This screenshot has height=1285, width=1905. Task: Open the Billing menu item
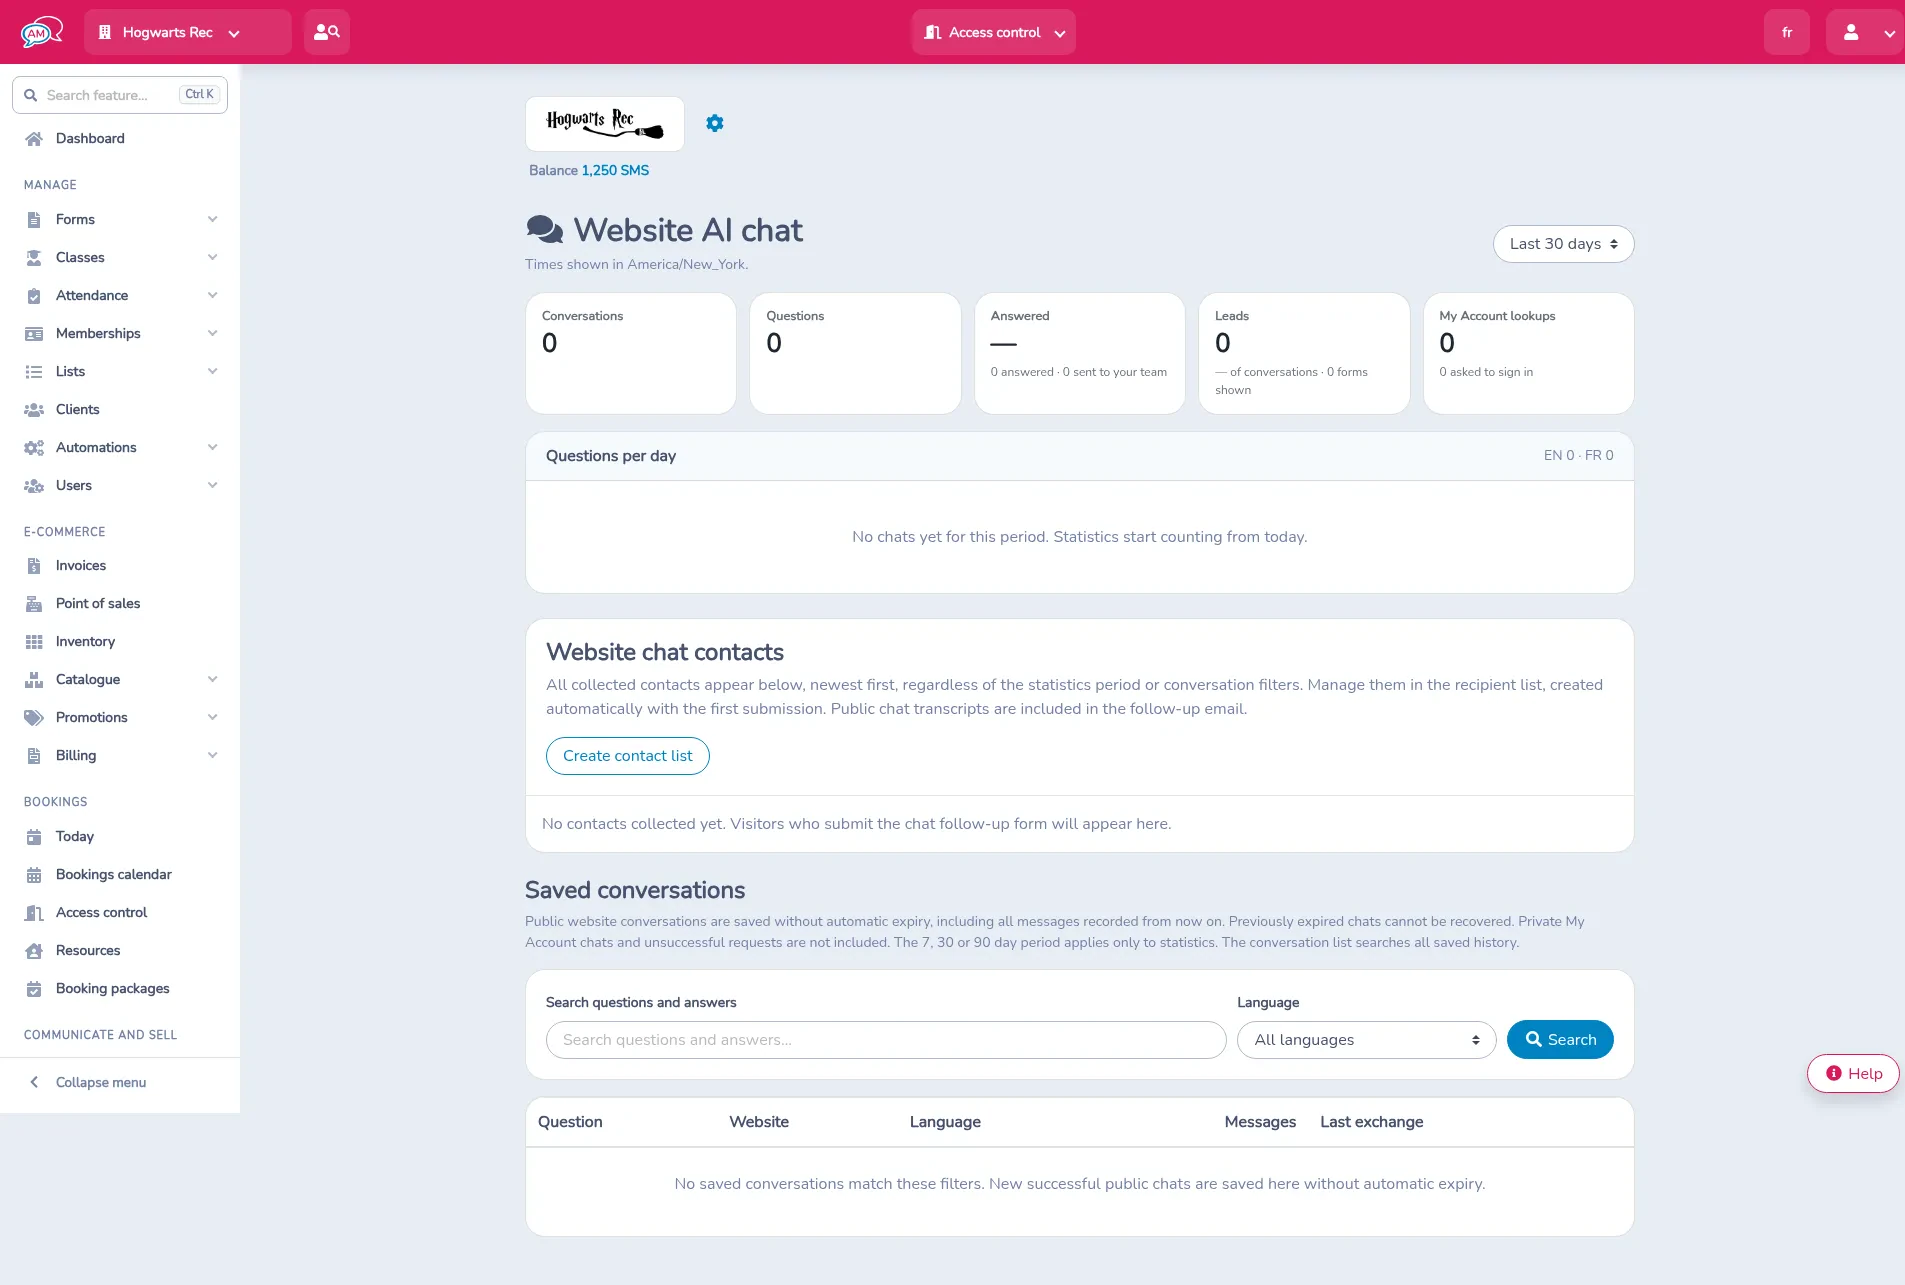(x=120, y=756)
